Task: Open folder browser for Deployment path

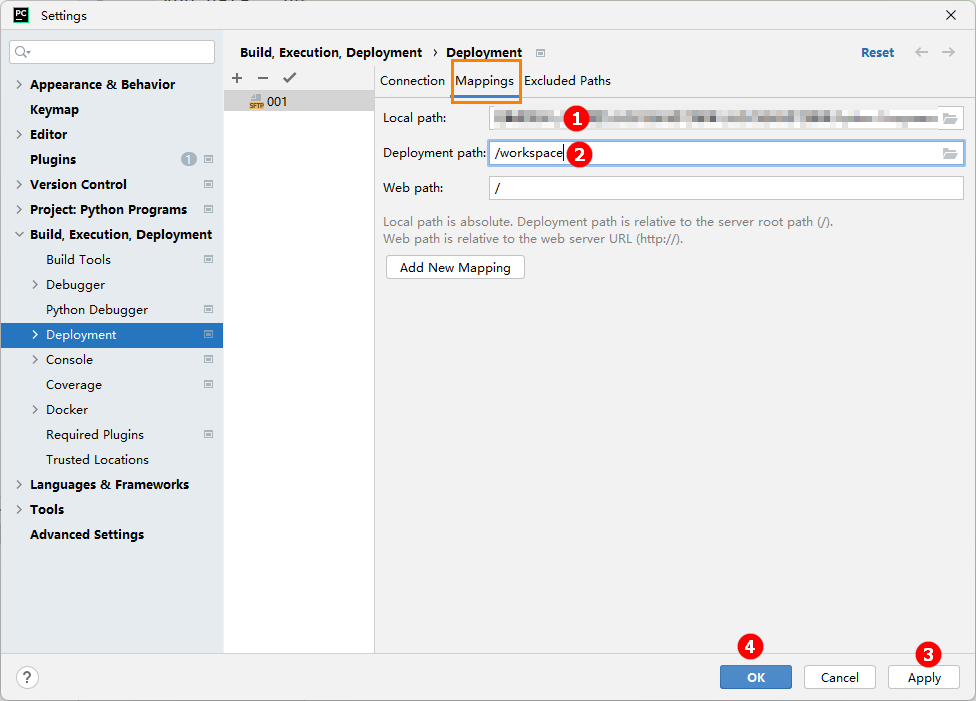Action: 950,153
